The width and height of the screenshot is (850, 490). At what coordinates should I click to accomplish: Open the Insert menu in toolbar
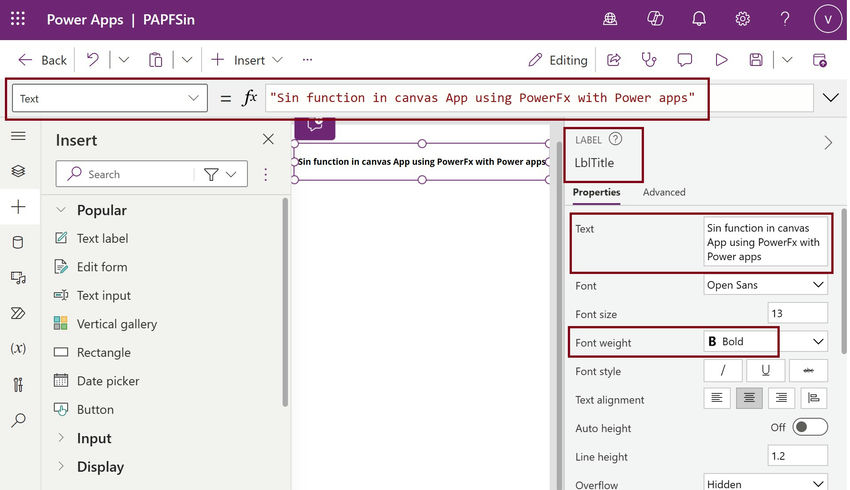click(247, 60)
